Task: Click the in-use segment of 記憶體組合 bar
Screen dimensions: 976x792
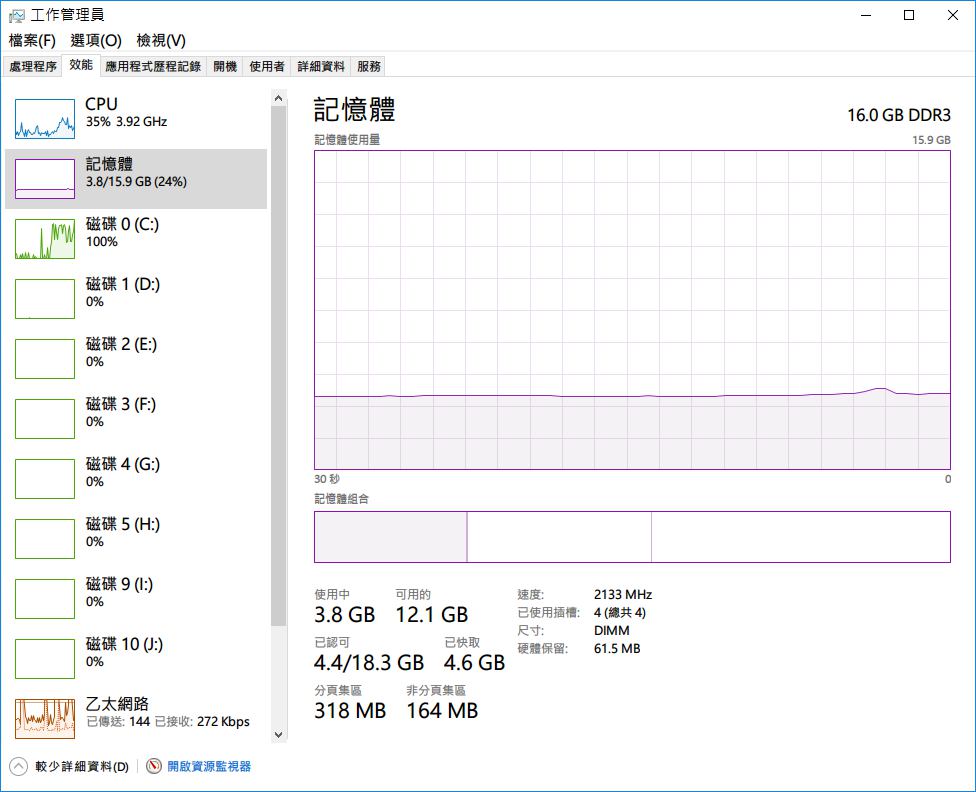Action: [x=391, y=537]
